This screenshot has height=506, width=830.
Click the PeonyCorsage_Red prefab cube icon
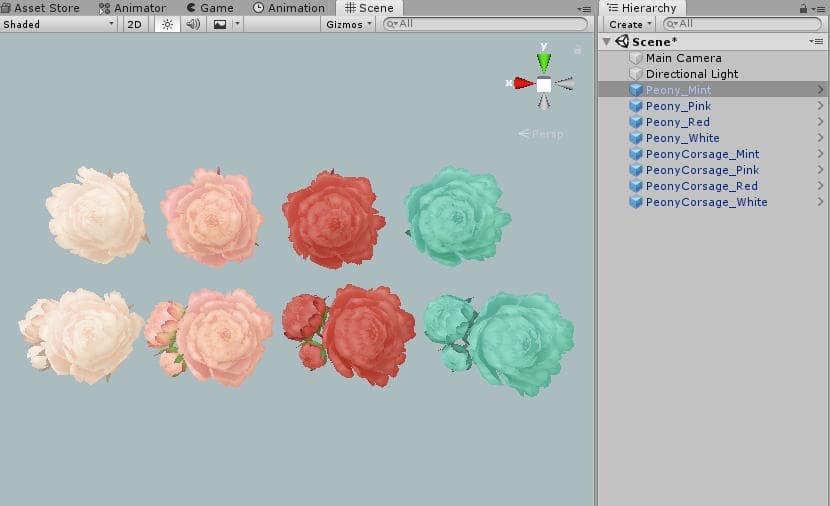click(636, 186)
